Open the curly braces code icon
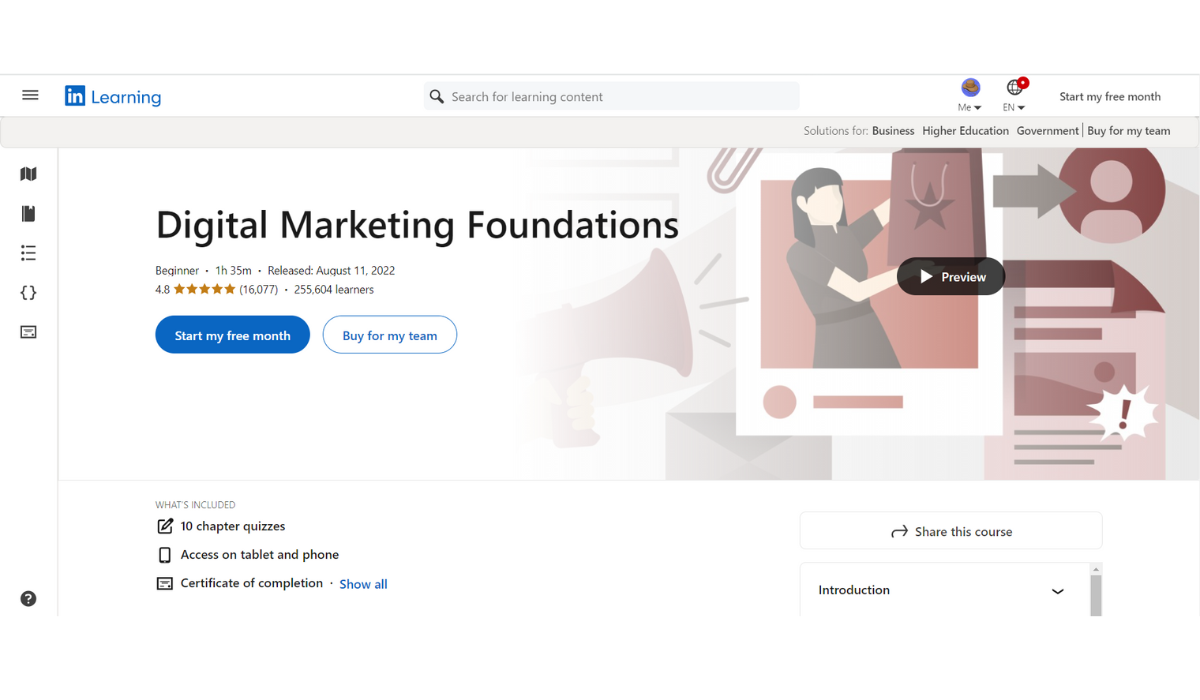Viewport: 1200px width, 700px height. 28,293
